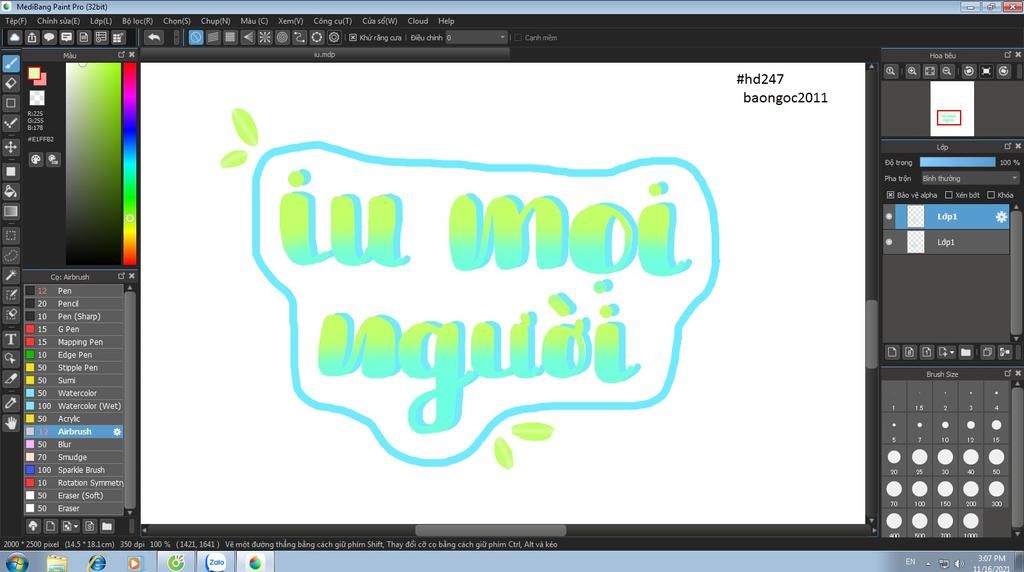Viewport: 1024px width, 572px height.
Task: Hide the bottom Lớp1 layer
Action: point(889,242)
